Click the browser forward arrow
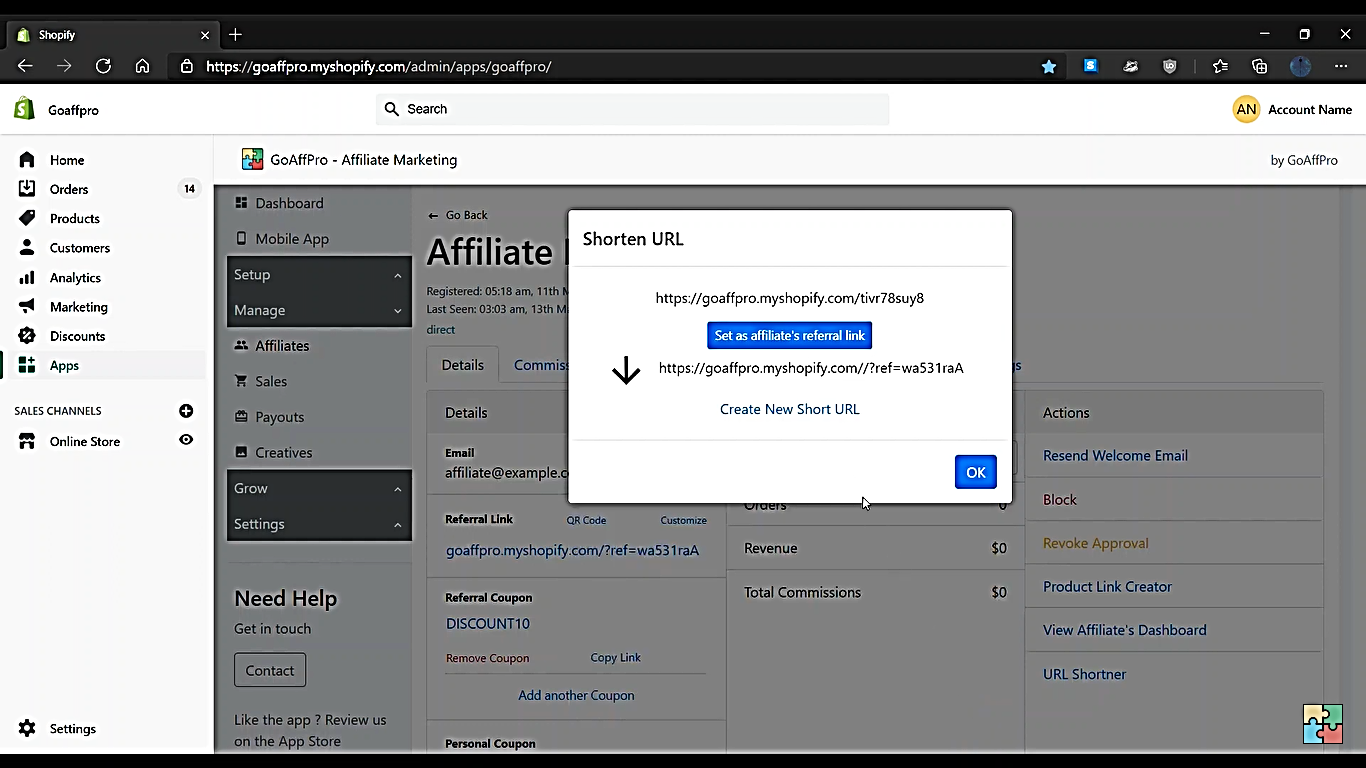The width and height of the screenshot is (1366, 768). point(64,66)
